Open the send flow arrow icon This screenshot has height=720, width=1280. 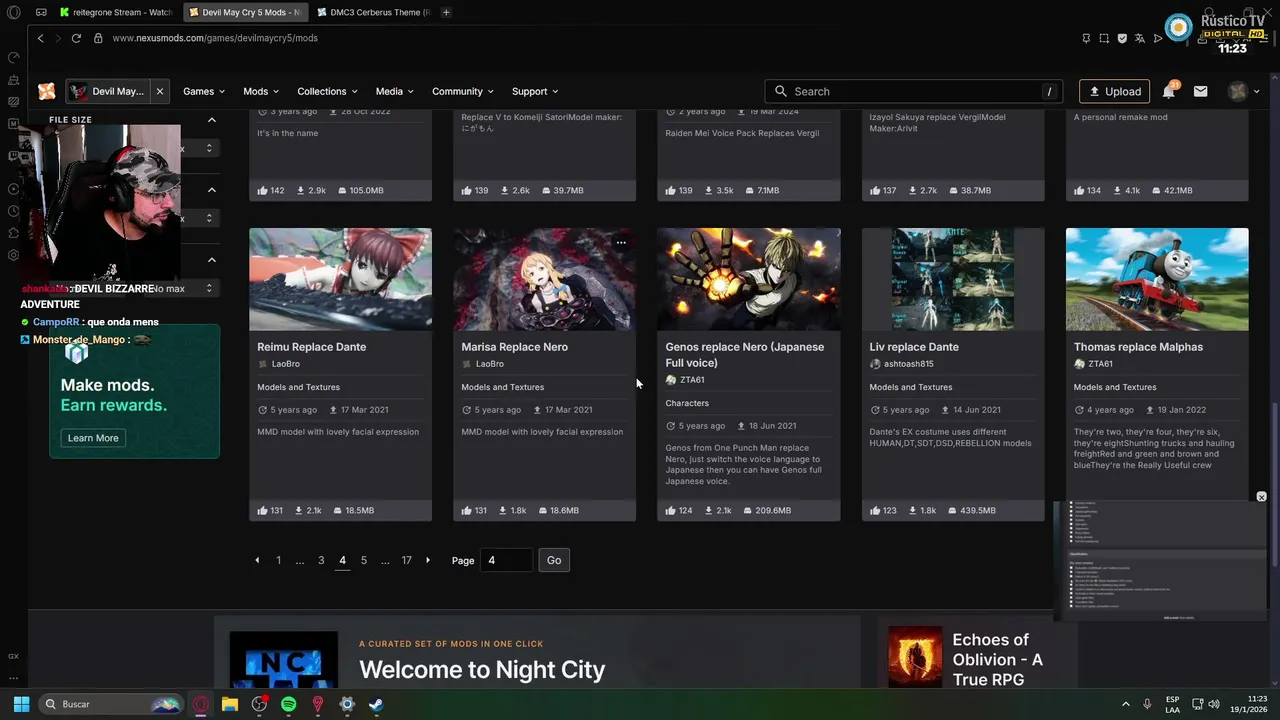point(1158,38)
